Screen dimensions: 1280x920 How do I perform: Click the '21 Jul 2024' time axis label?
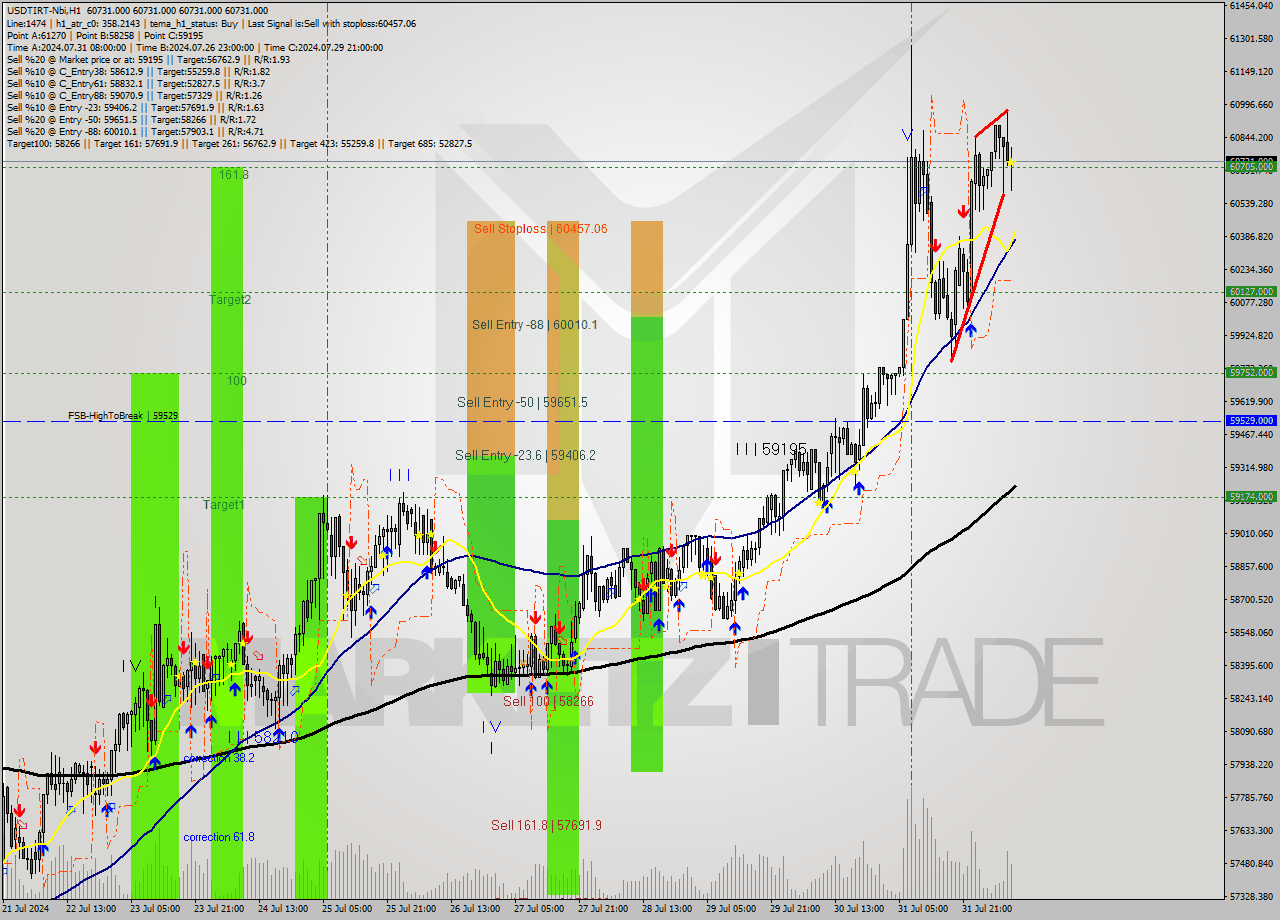click(x=25, y=909)
